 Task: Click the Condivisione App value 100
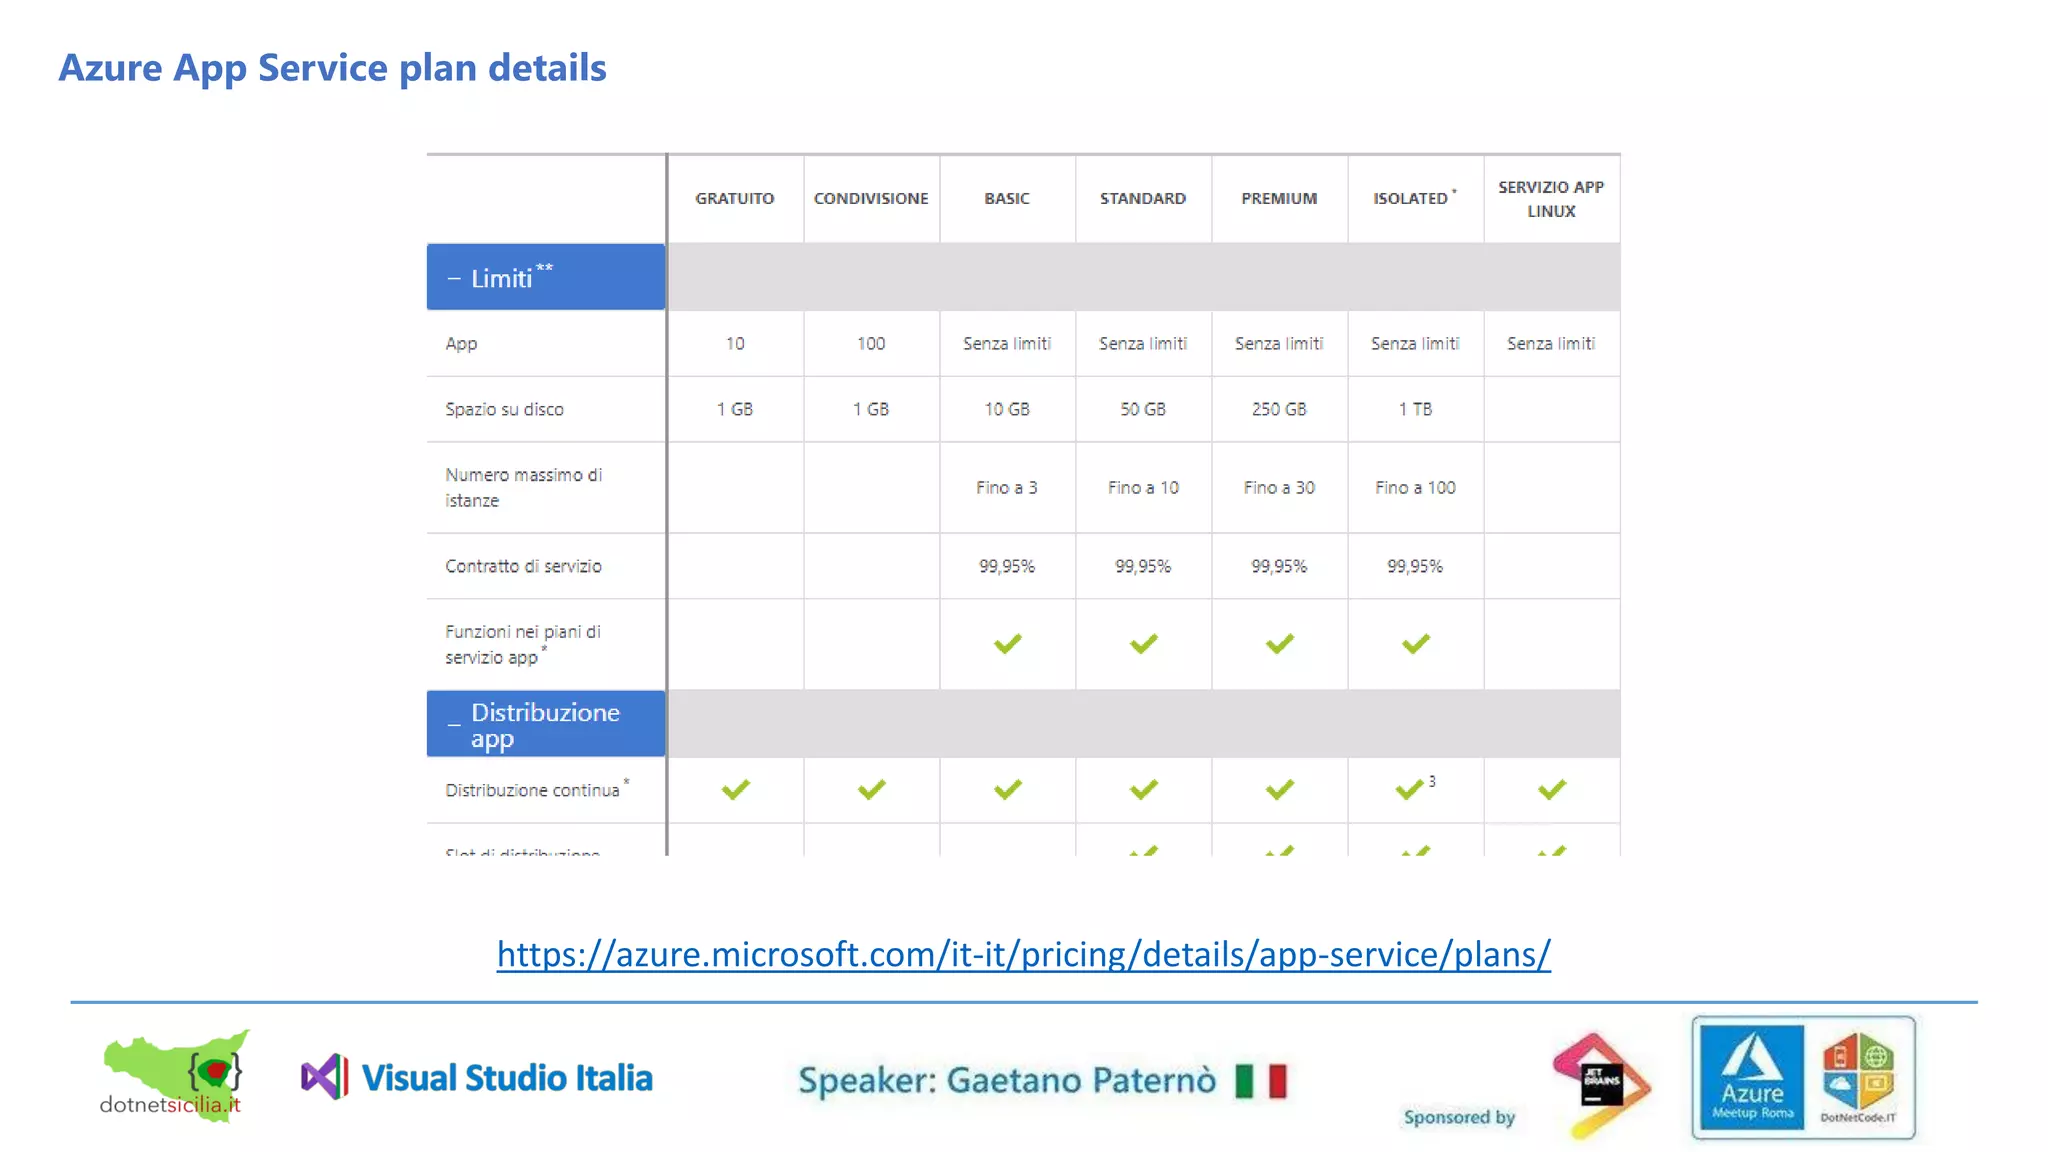(x=871, y=343)
